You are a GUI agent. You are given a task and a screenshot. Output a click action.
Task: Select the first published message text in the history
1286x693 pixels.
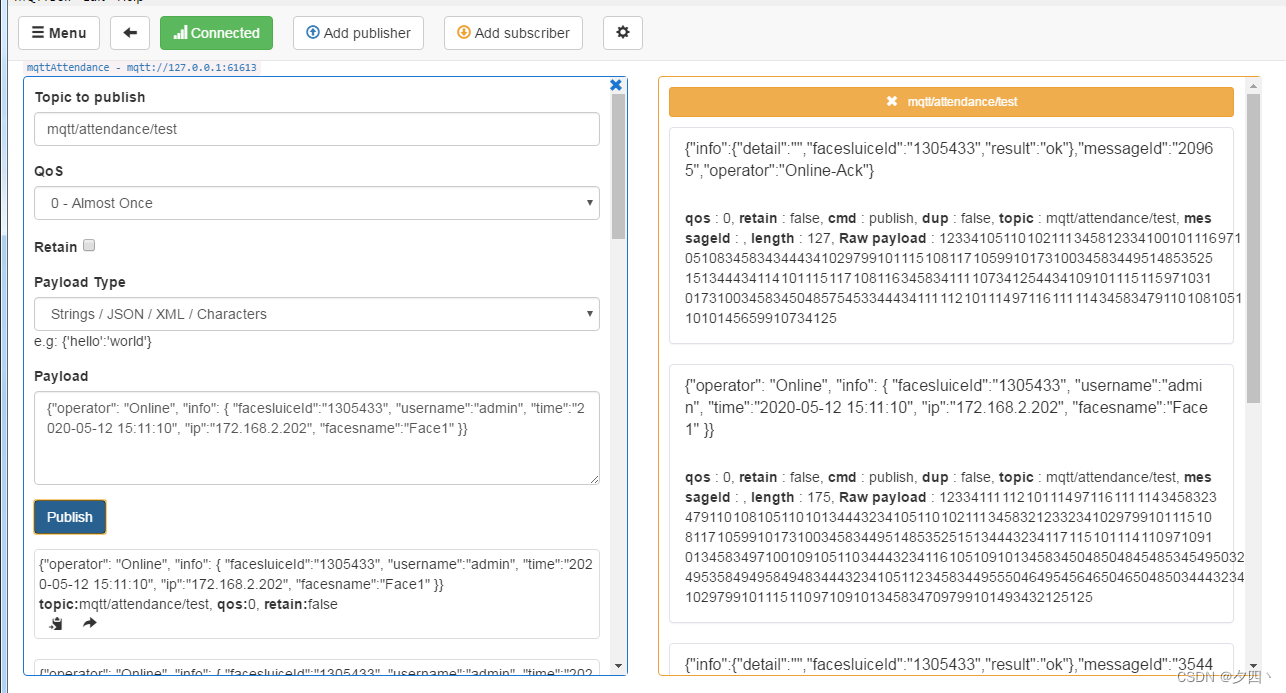pos(317,574)
